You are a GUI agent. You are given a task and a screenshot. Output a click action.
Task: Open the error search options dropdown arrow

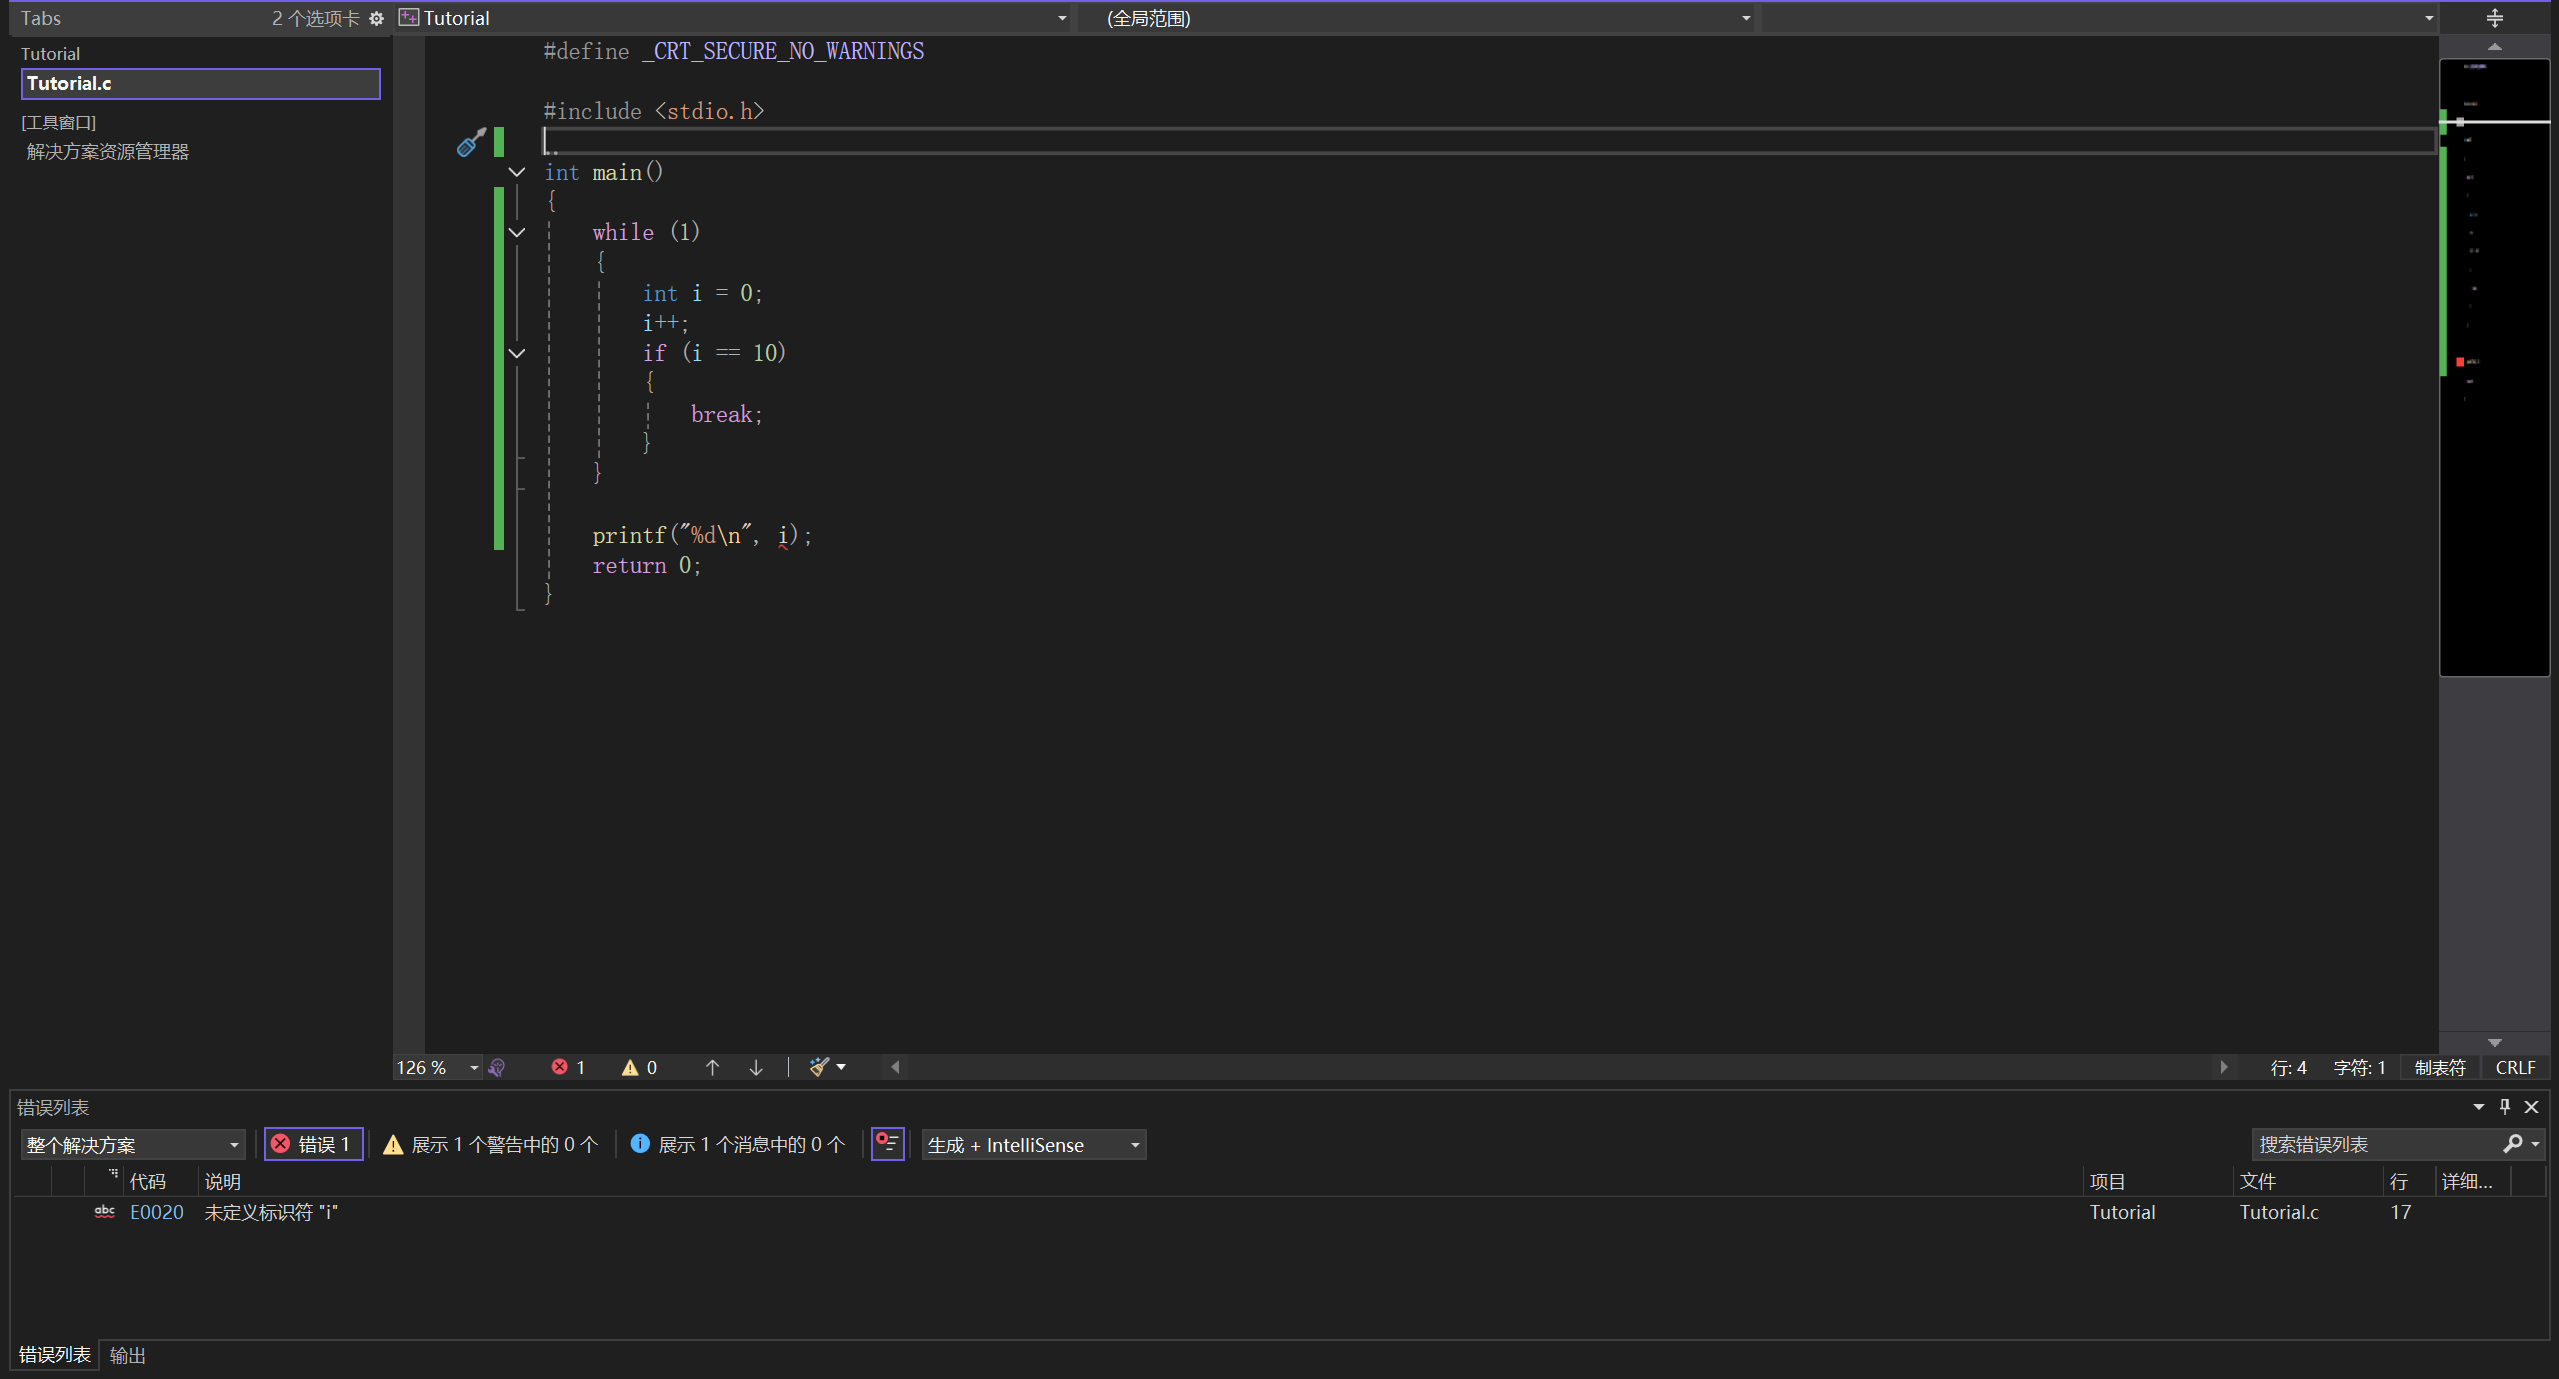pos(2535,1144)
